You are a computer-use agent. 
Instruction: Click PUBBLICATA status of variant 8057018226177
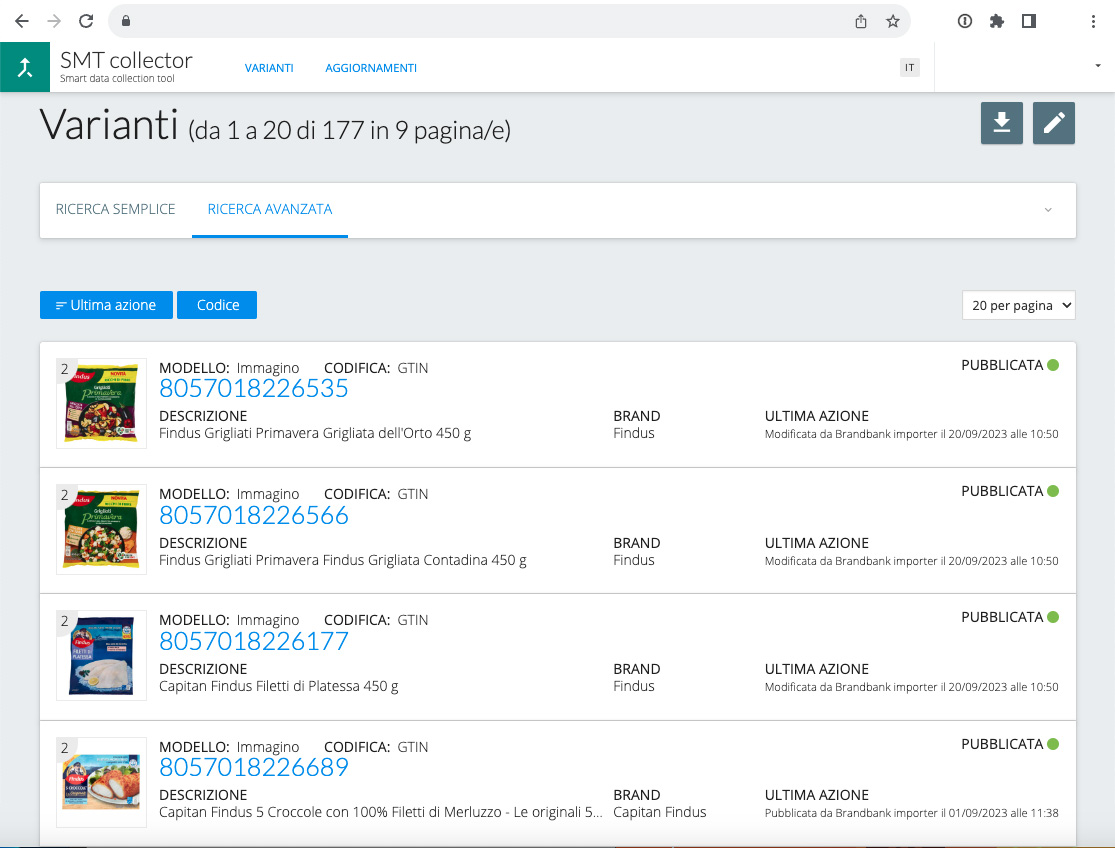tap(1010, 617)
